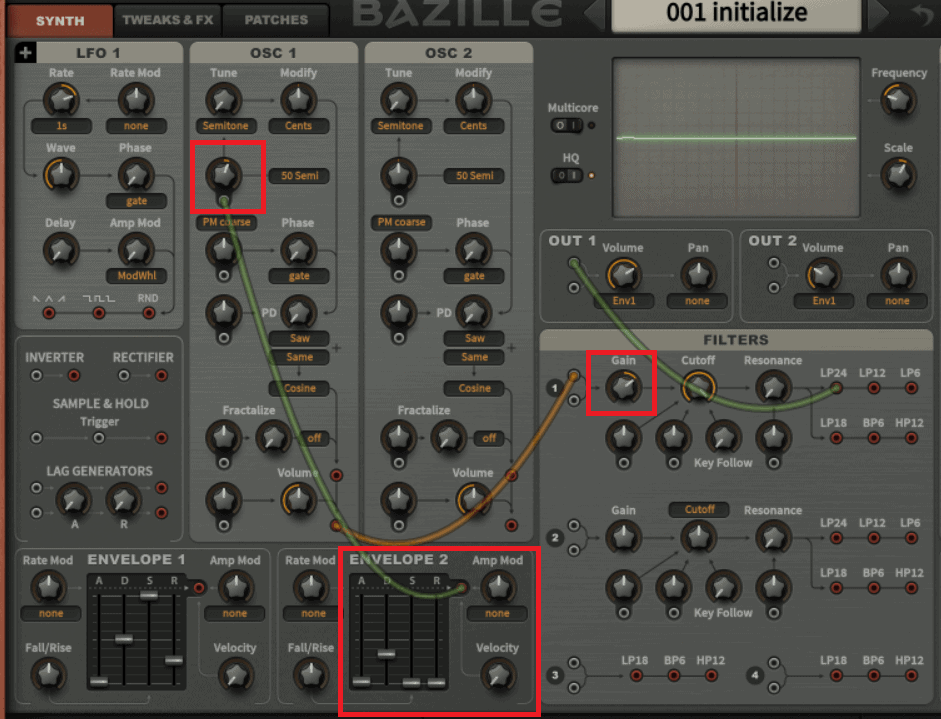Viewport: 941px width, 719px height.
Task: Toggle the OSC 1 Fractalize off selector
Action: tap(314, 438)
